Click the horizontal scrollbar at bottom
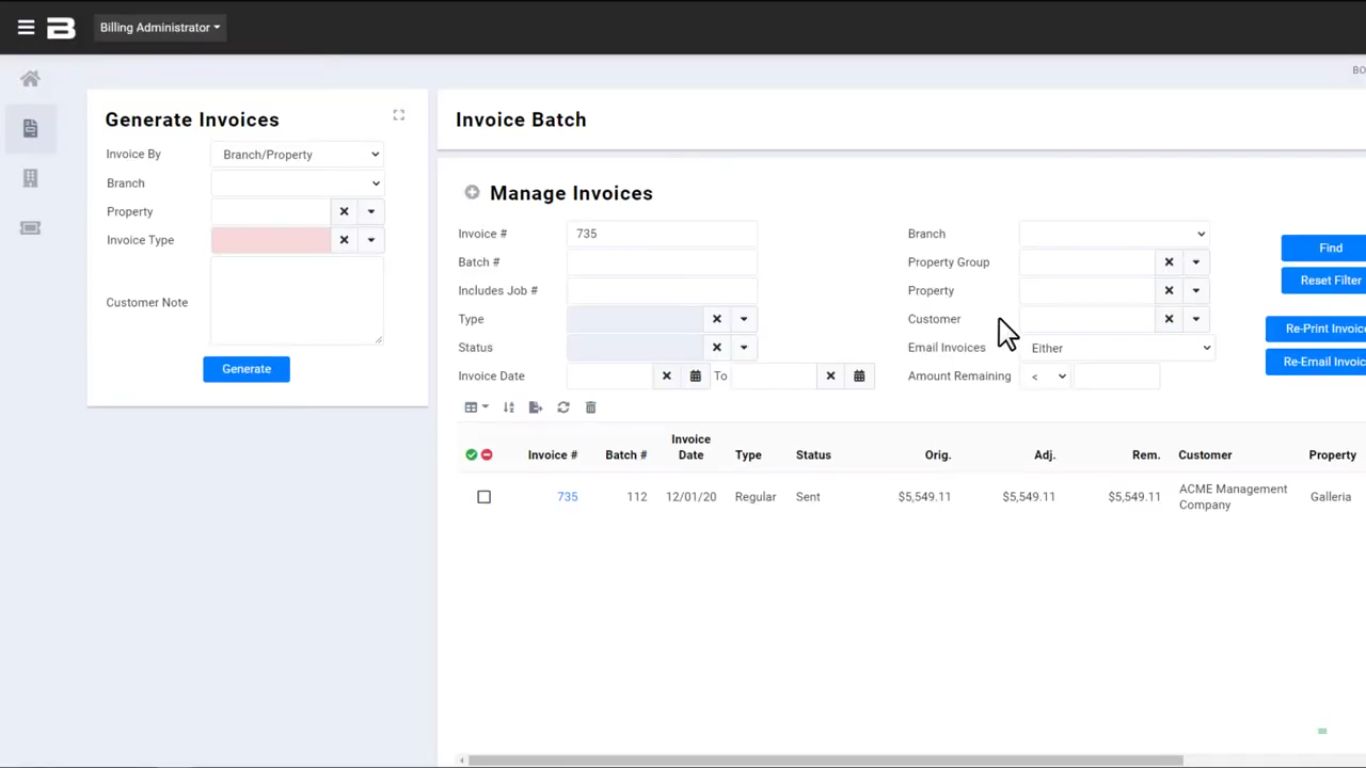 tap(825, 760)
